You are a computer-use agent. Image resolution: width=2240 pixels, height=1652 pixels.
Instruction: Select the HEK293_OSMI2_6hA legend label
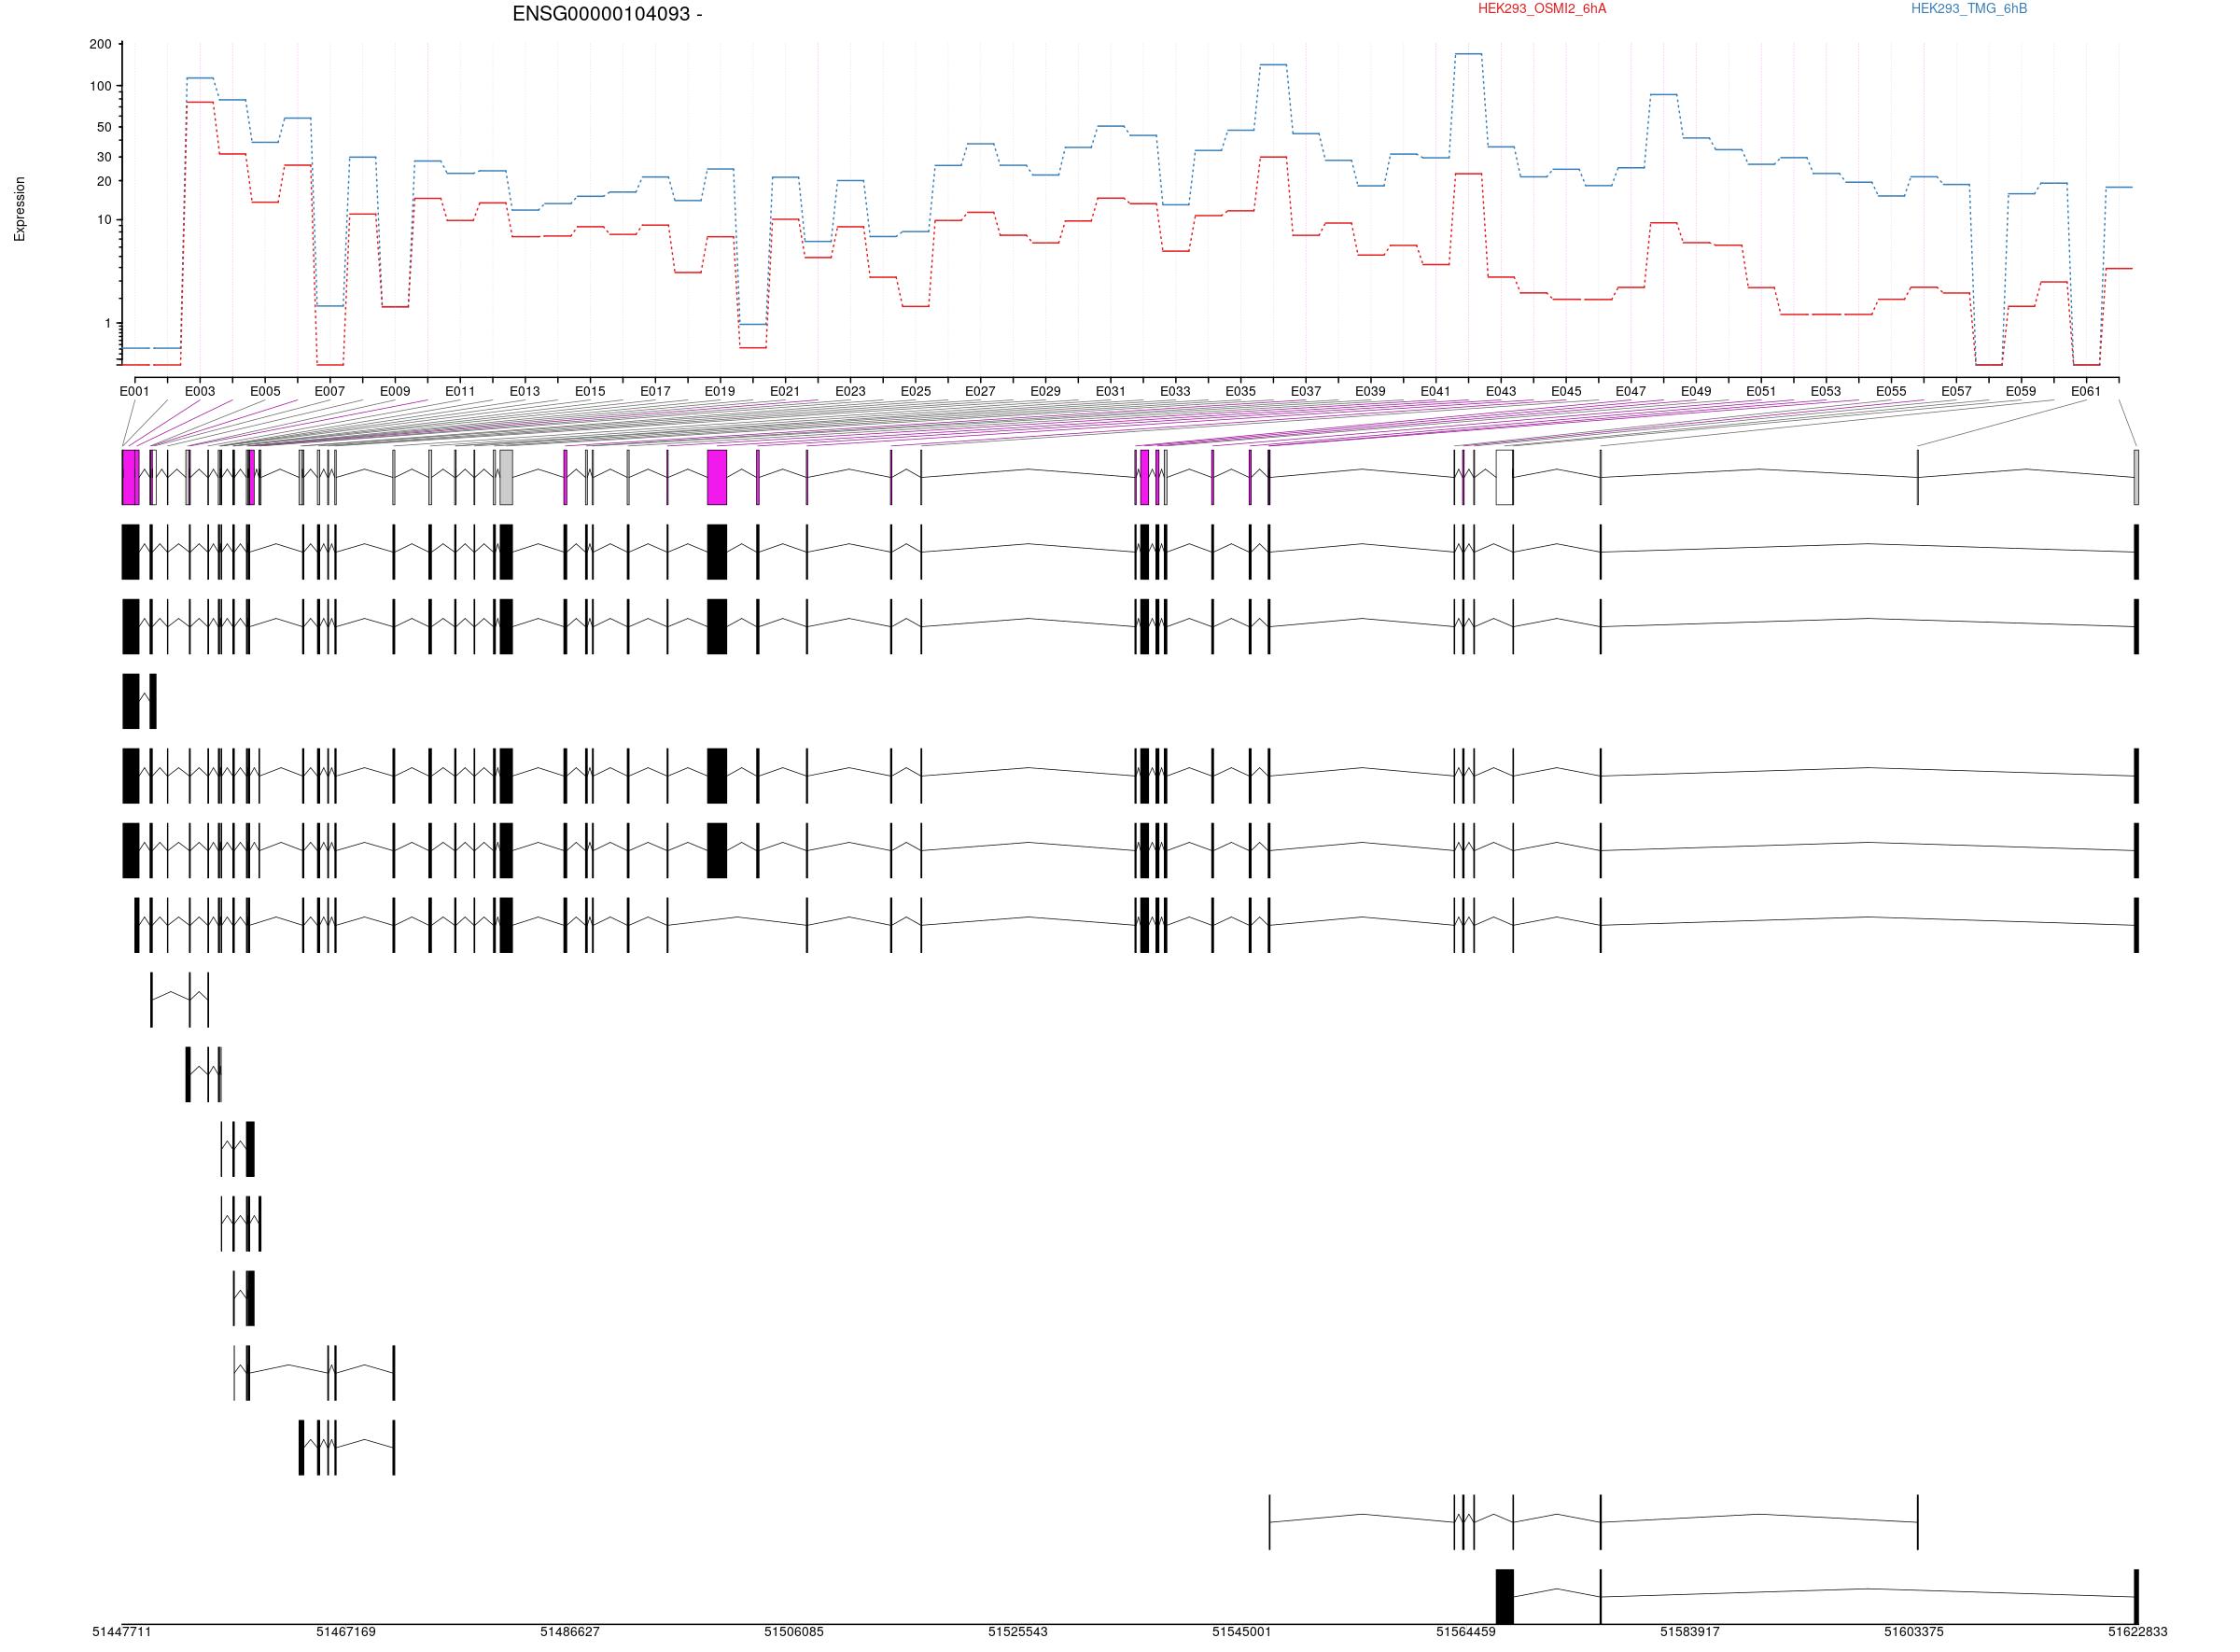(x=1542, y=9)
